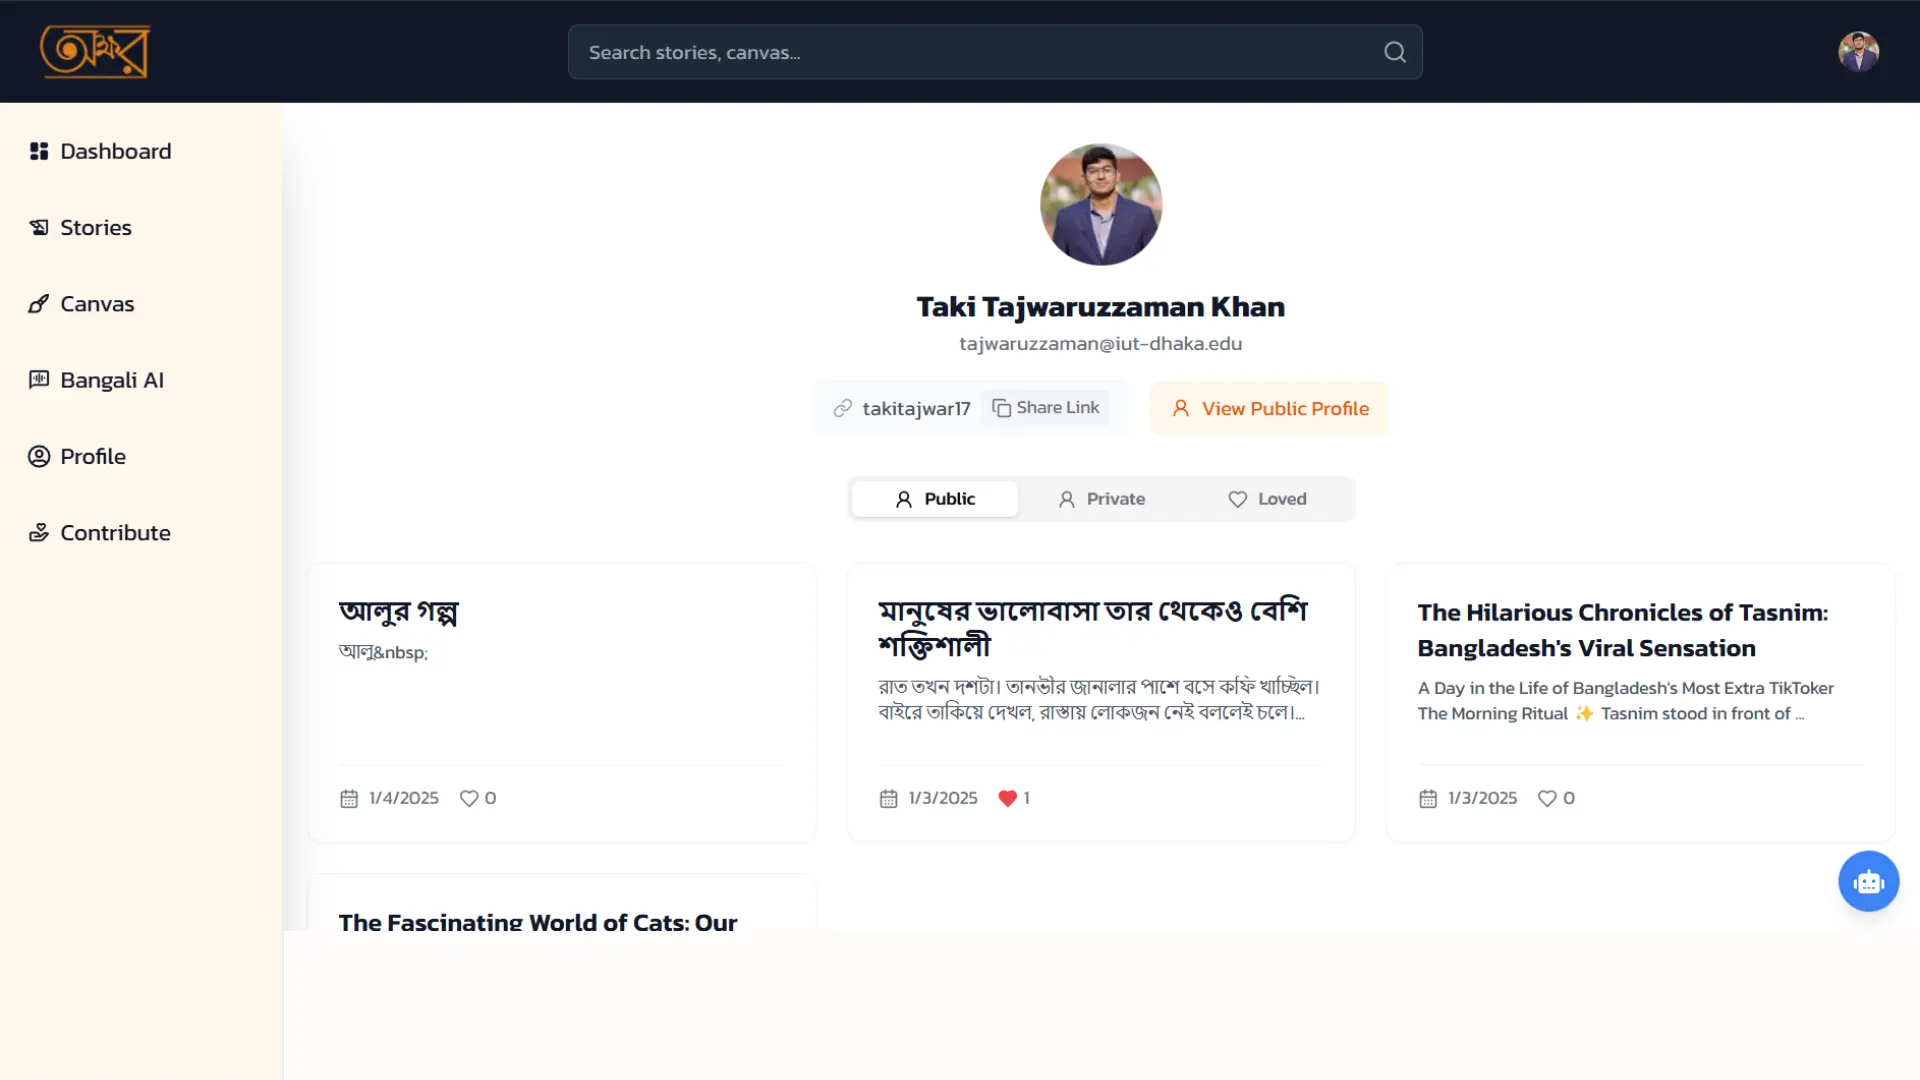Open The Fascinating World of Cats story

[538, 921]
